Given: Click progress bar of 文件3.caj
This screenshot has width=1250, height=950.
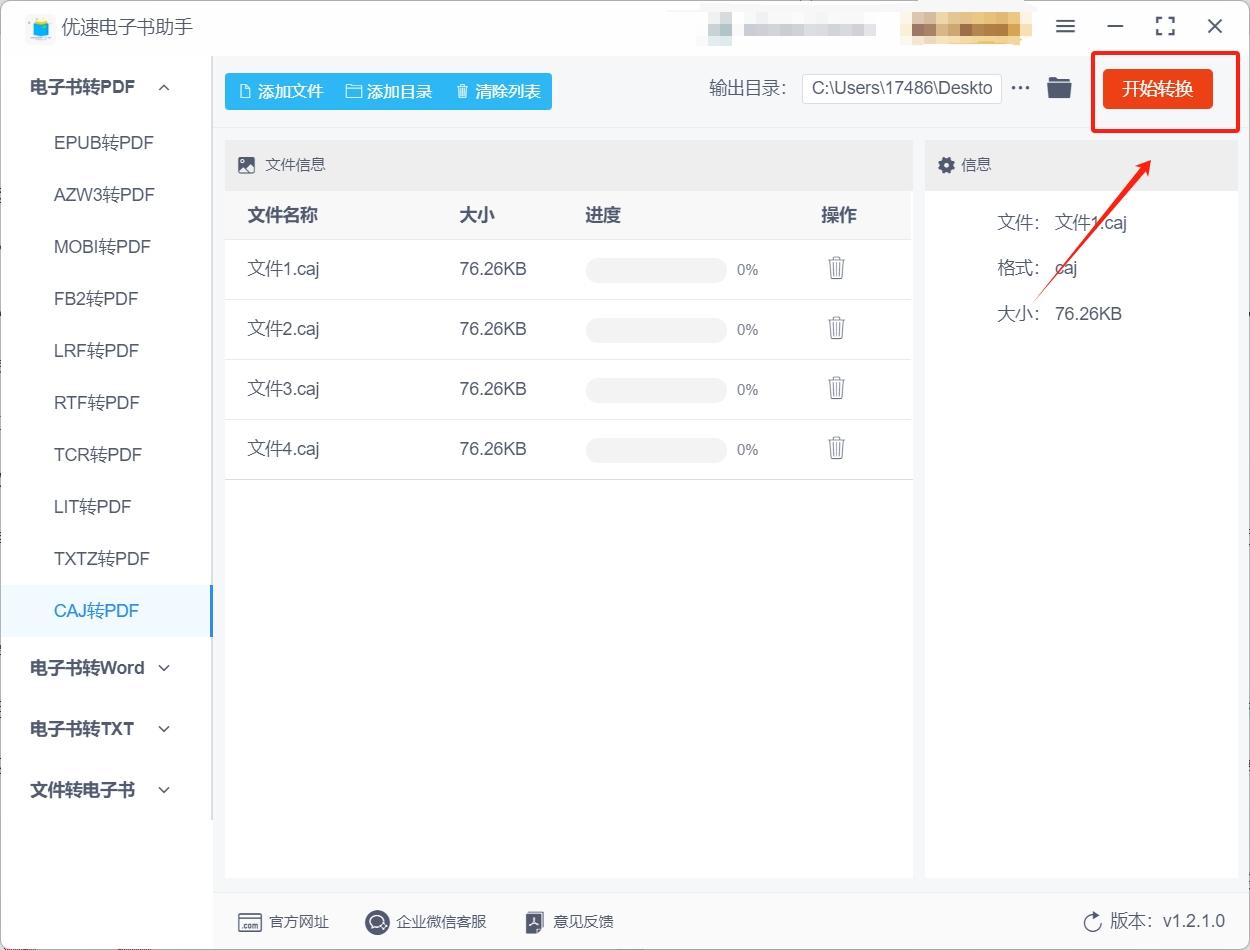Looking at the screenshot, I should click(656, 390).
